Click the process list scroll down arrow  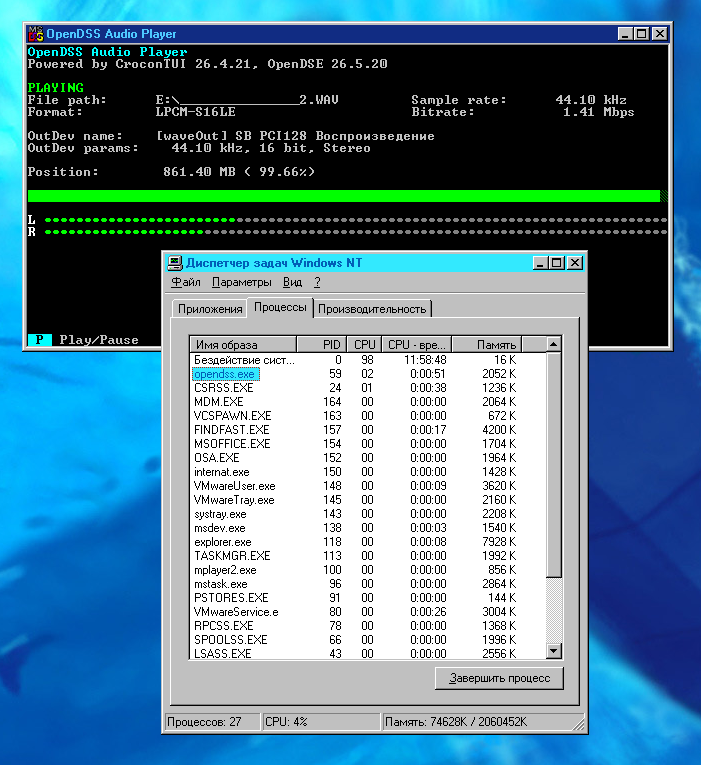pyautogui.click(x=553, y=650)
